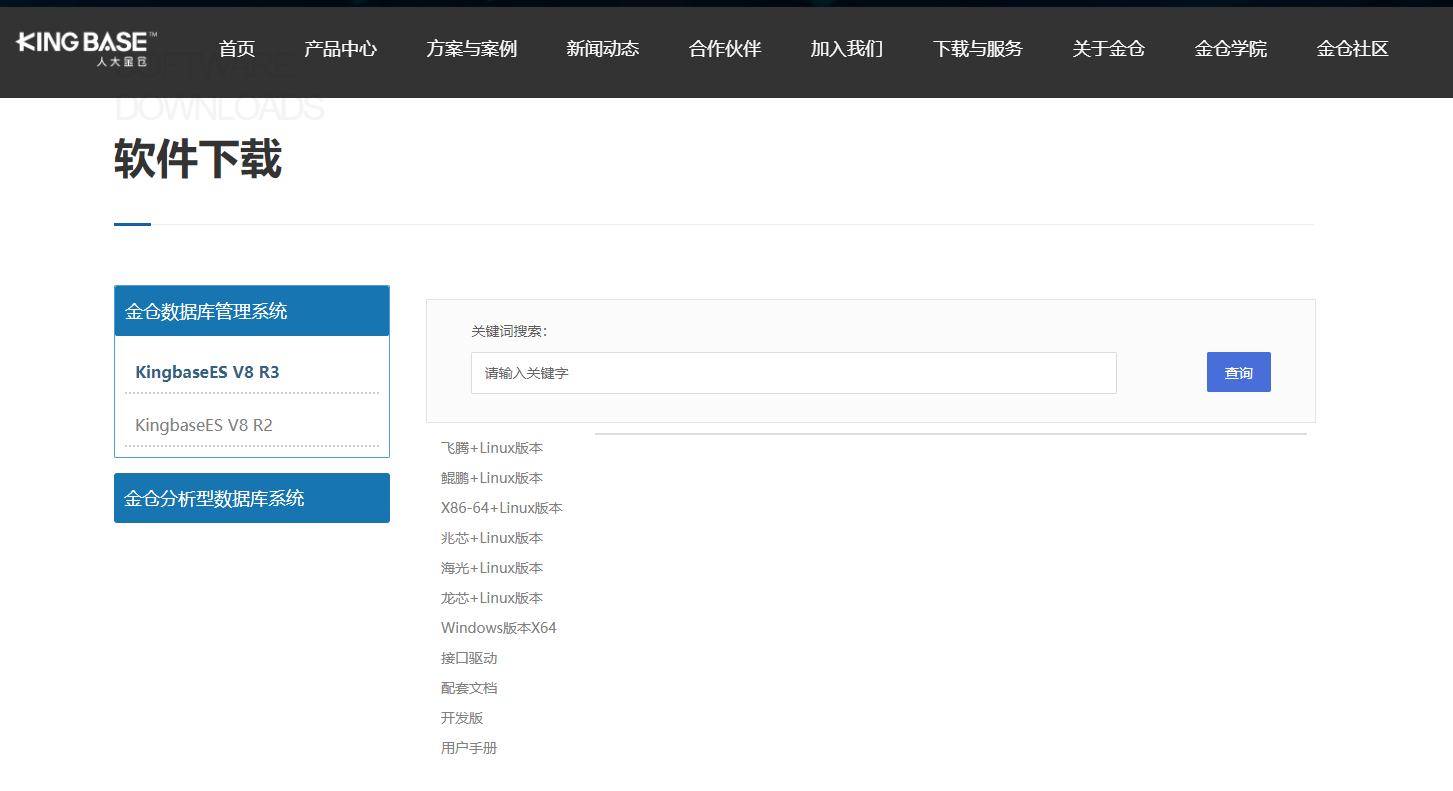Open the 飞腾+Linux版本 category
The image size is (1453, 791).
click(x=492, y=448)
